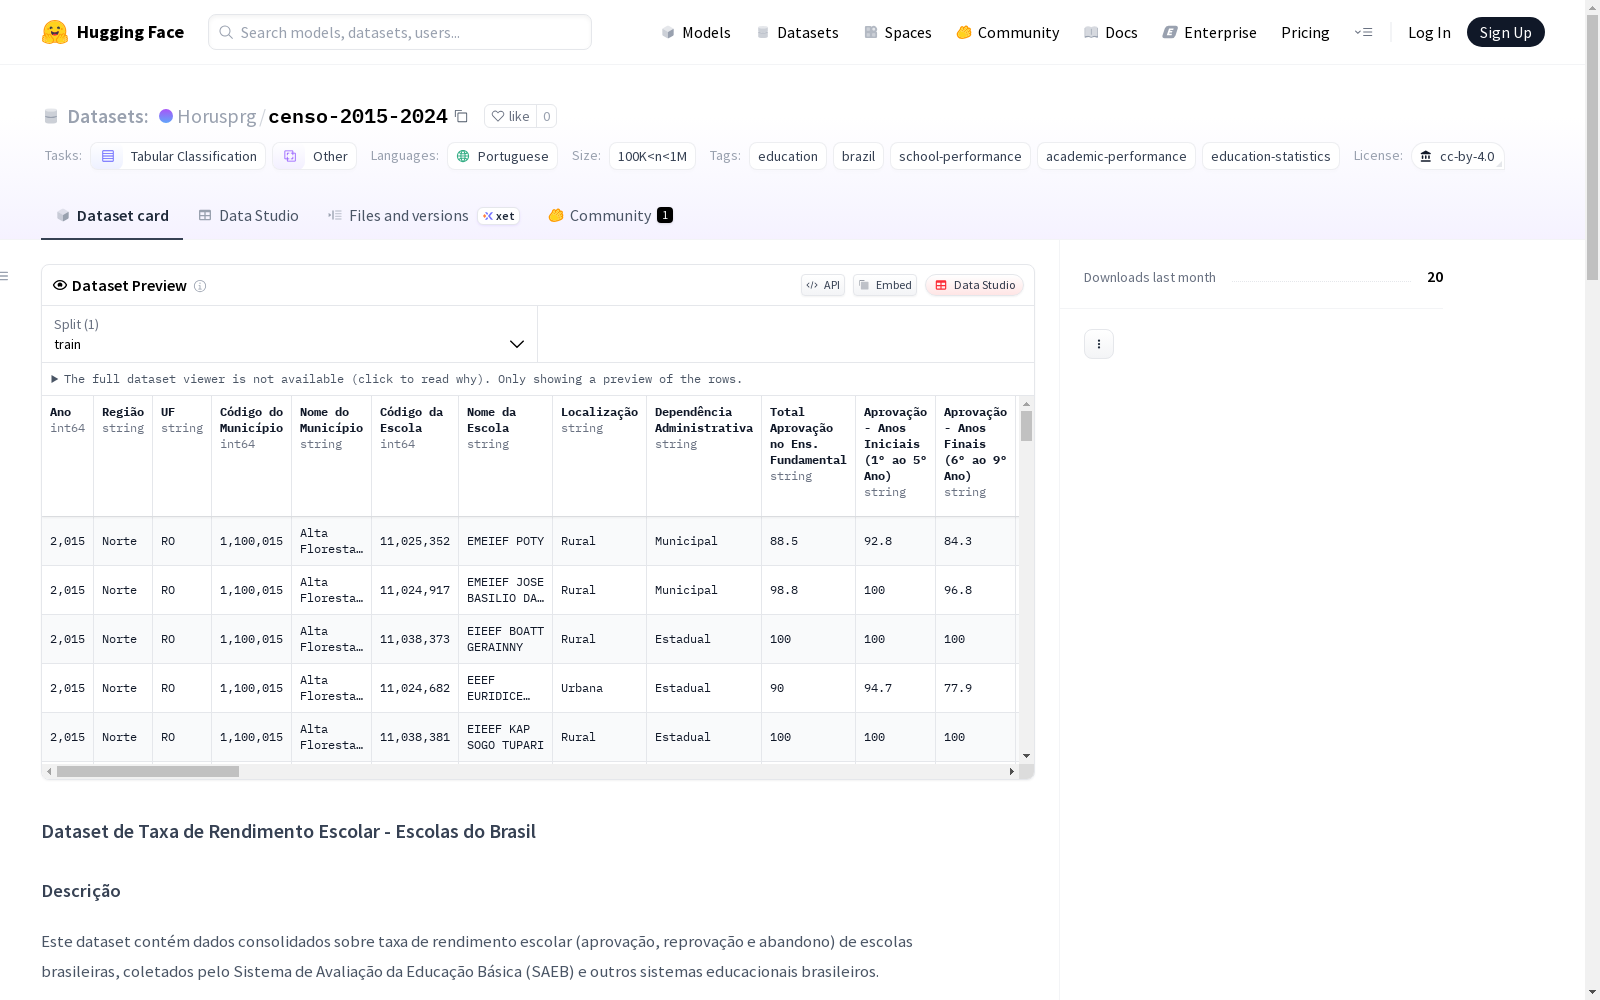
Task: Click the brazil tag
Action: point(858,156)
